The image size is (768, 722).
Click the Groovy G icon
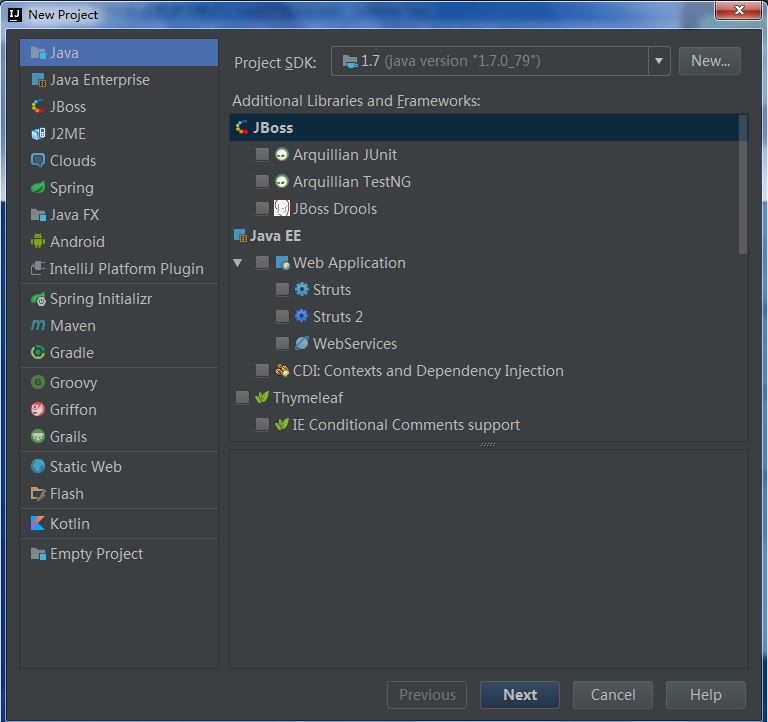pyautogui.click(x=38, y=382)
